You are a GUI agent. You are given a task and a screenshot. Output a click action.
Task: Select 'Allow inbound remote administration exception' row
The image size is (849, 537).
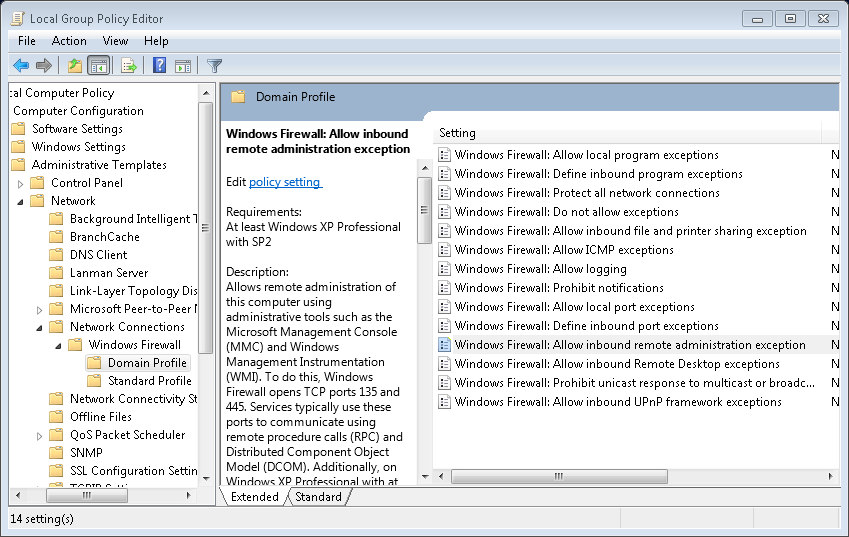coord(637,345)
